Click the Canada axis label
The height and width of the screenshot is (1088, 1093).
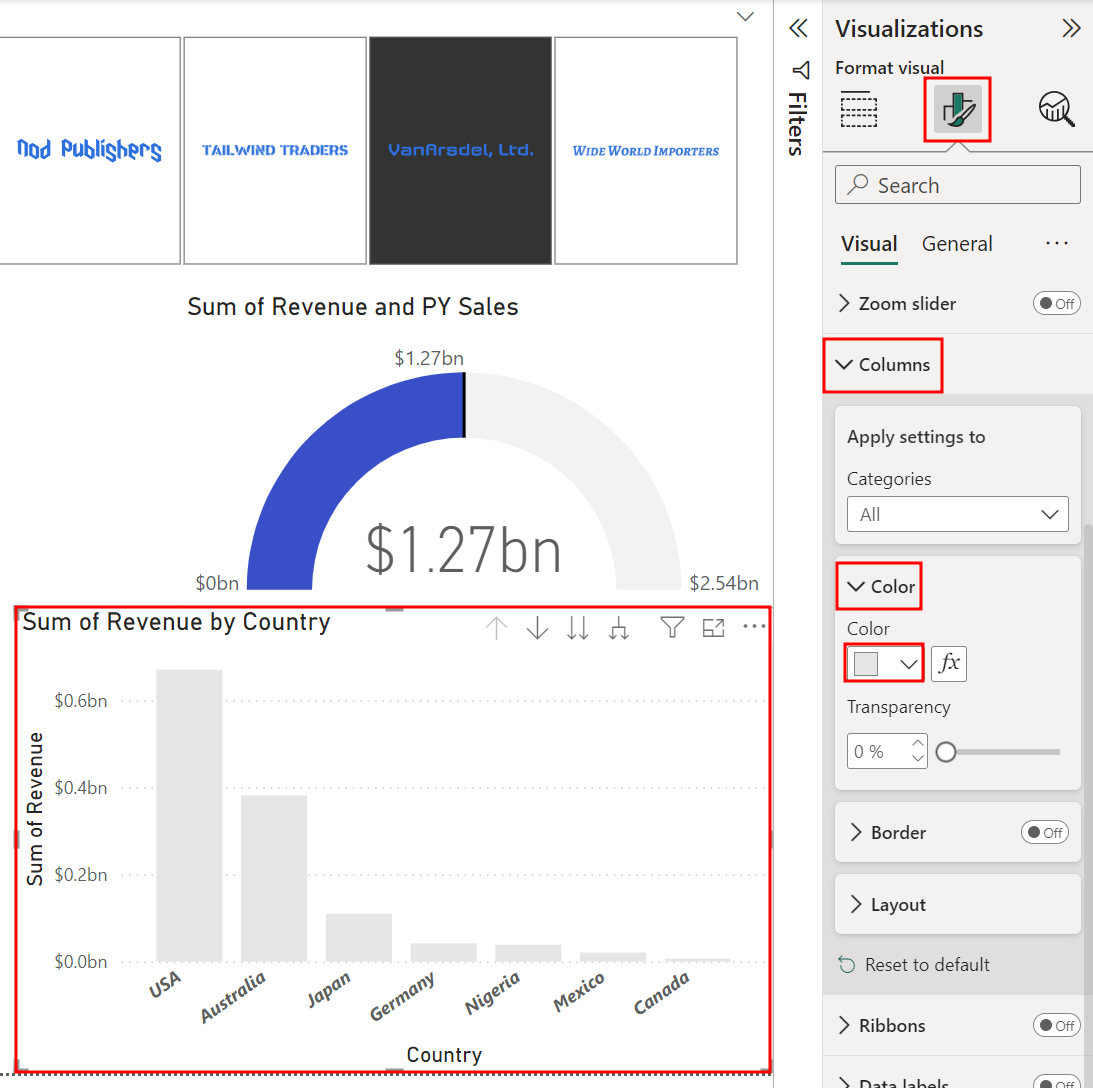(x=662, y=993)
